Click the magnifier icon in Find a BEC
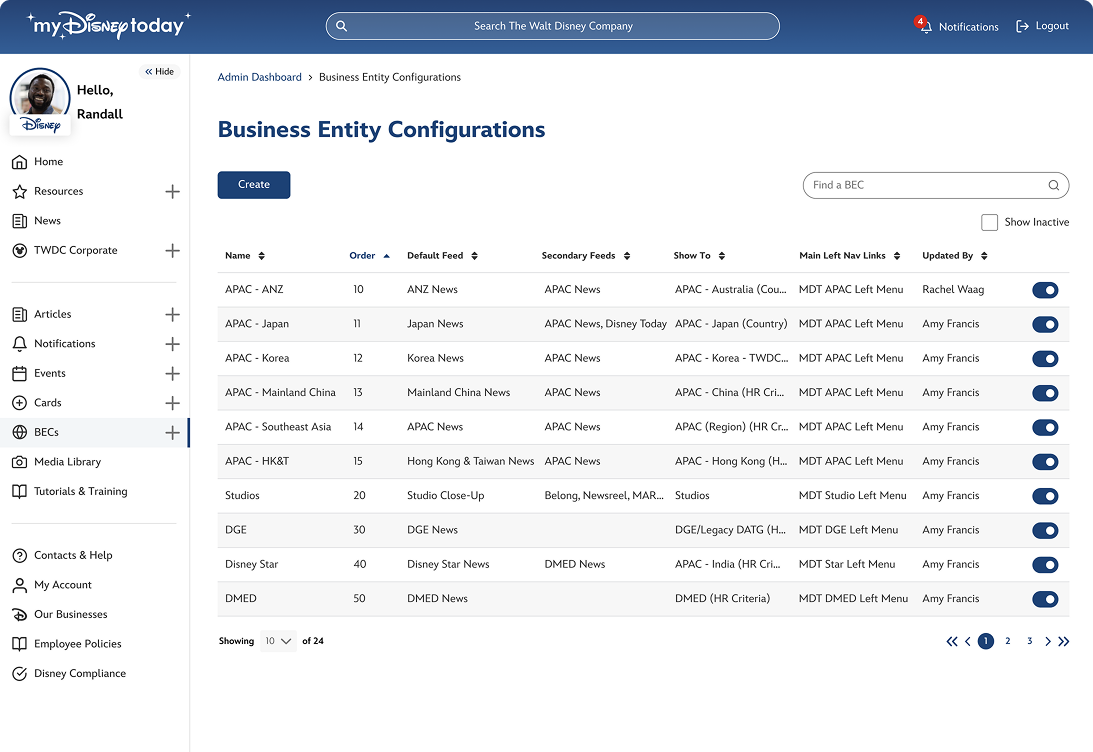This screenshot has height=752, width=1093. (x=1053, y=185)
